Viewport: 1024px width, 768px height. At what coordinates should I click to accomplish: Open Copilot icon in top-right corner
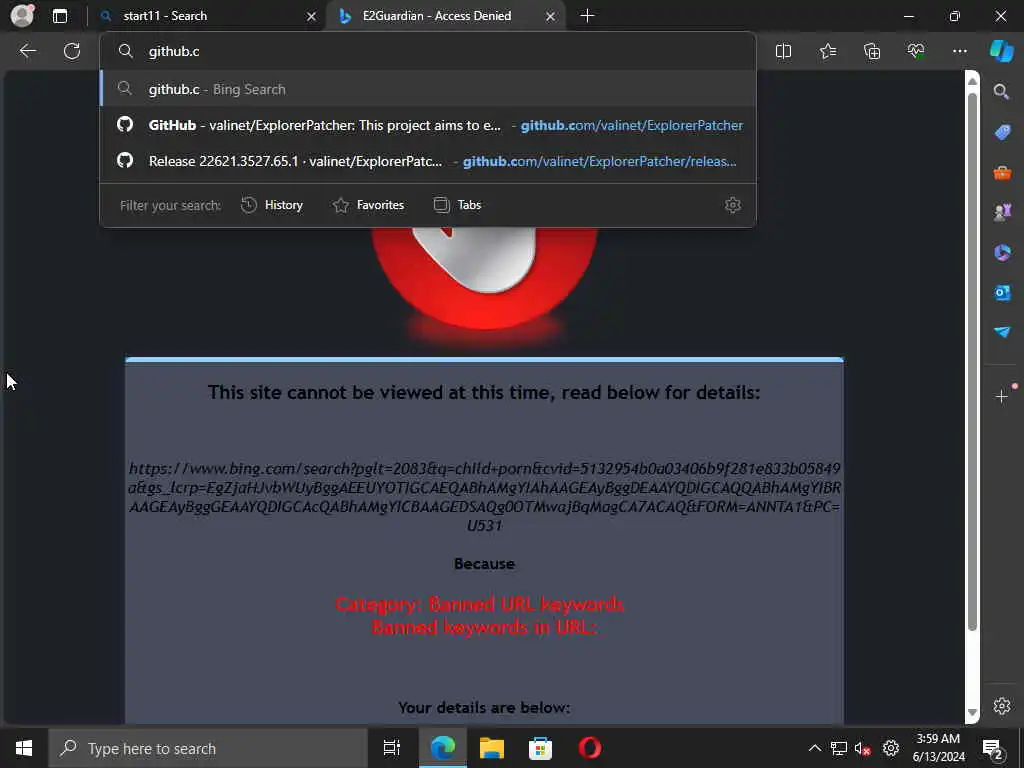point(1002,51)
